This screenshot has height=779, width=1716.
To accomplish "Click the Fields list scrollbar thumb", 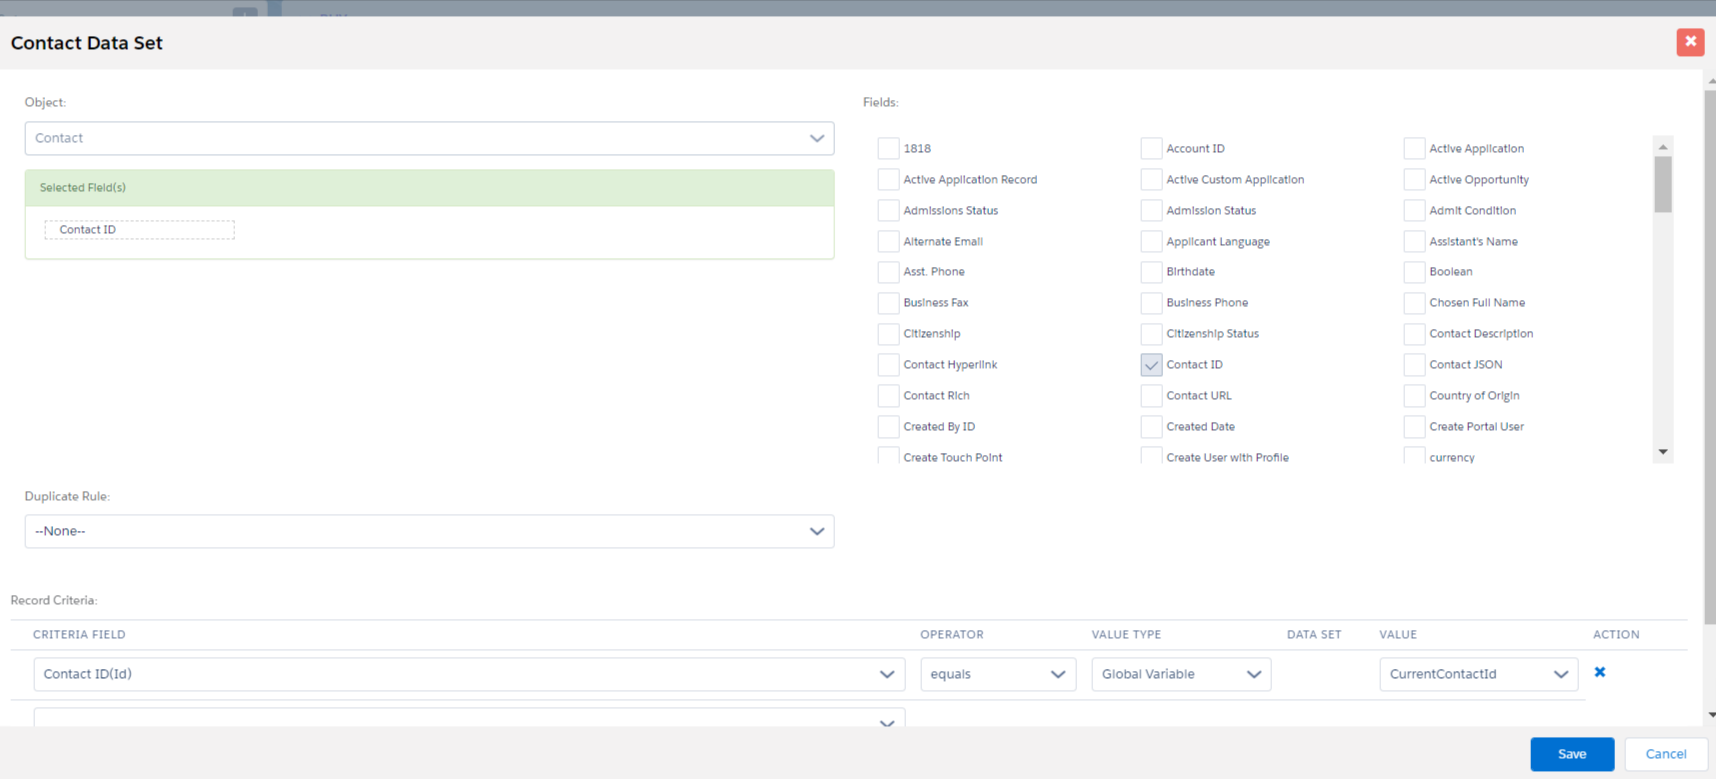I will pos(1663,184).
